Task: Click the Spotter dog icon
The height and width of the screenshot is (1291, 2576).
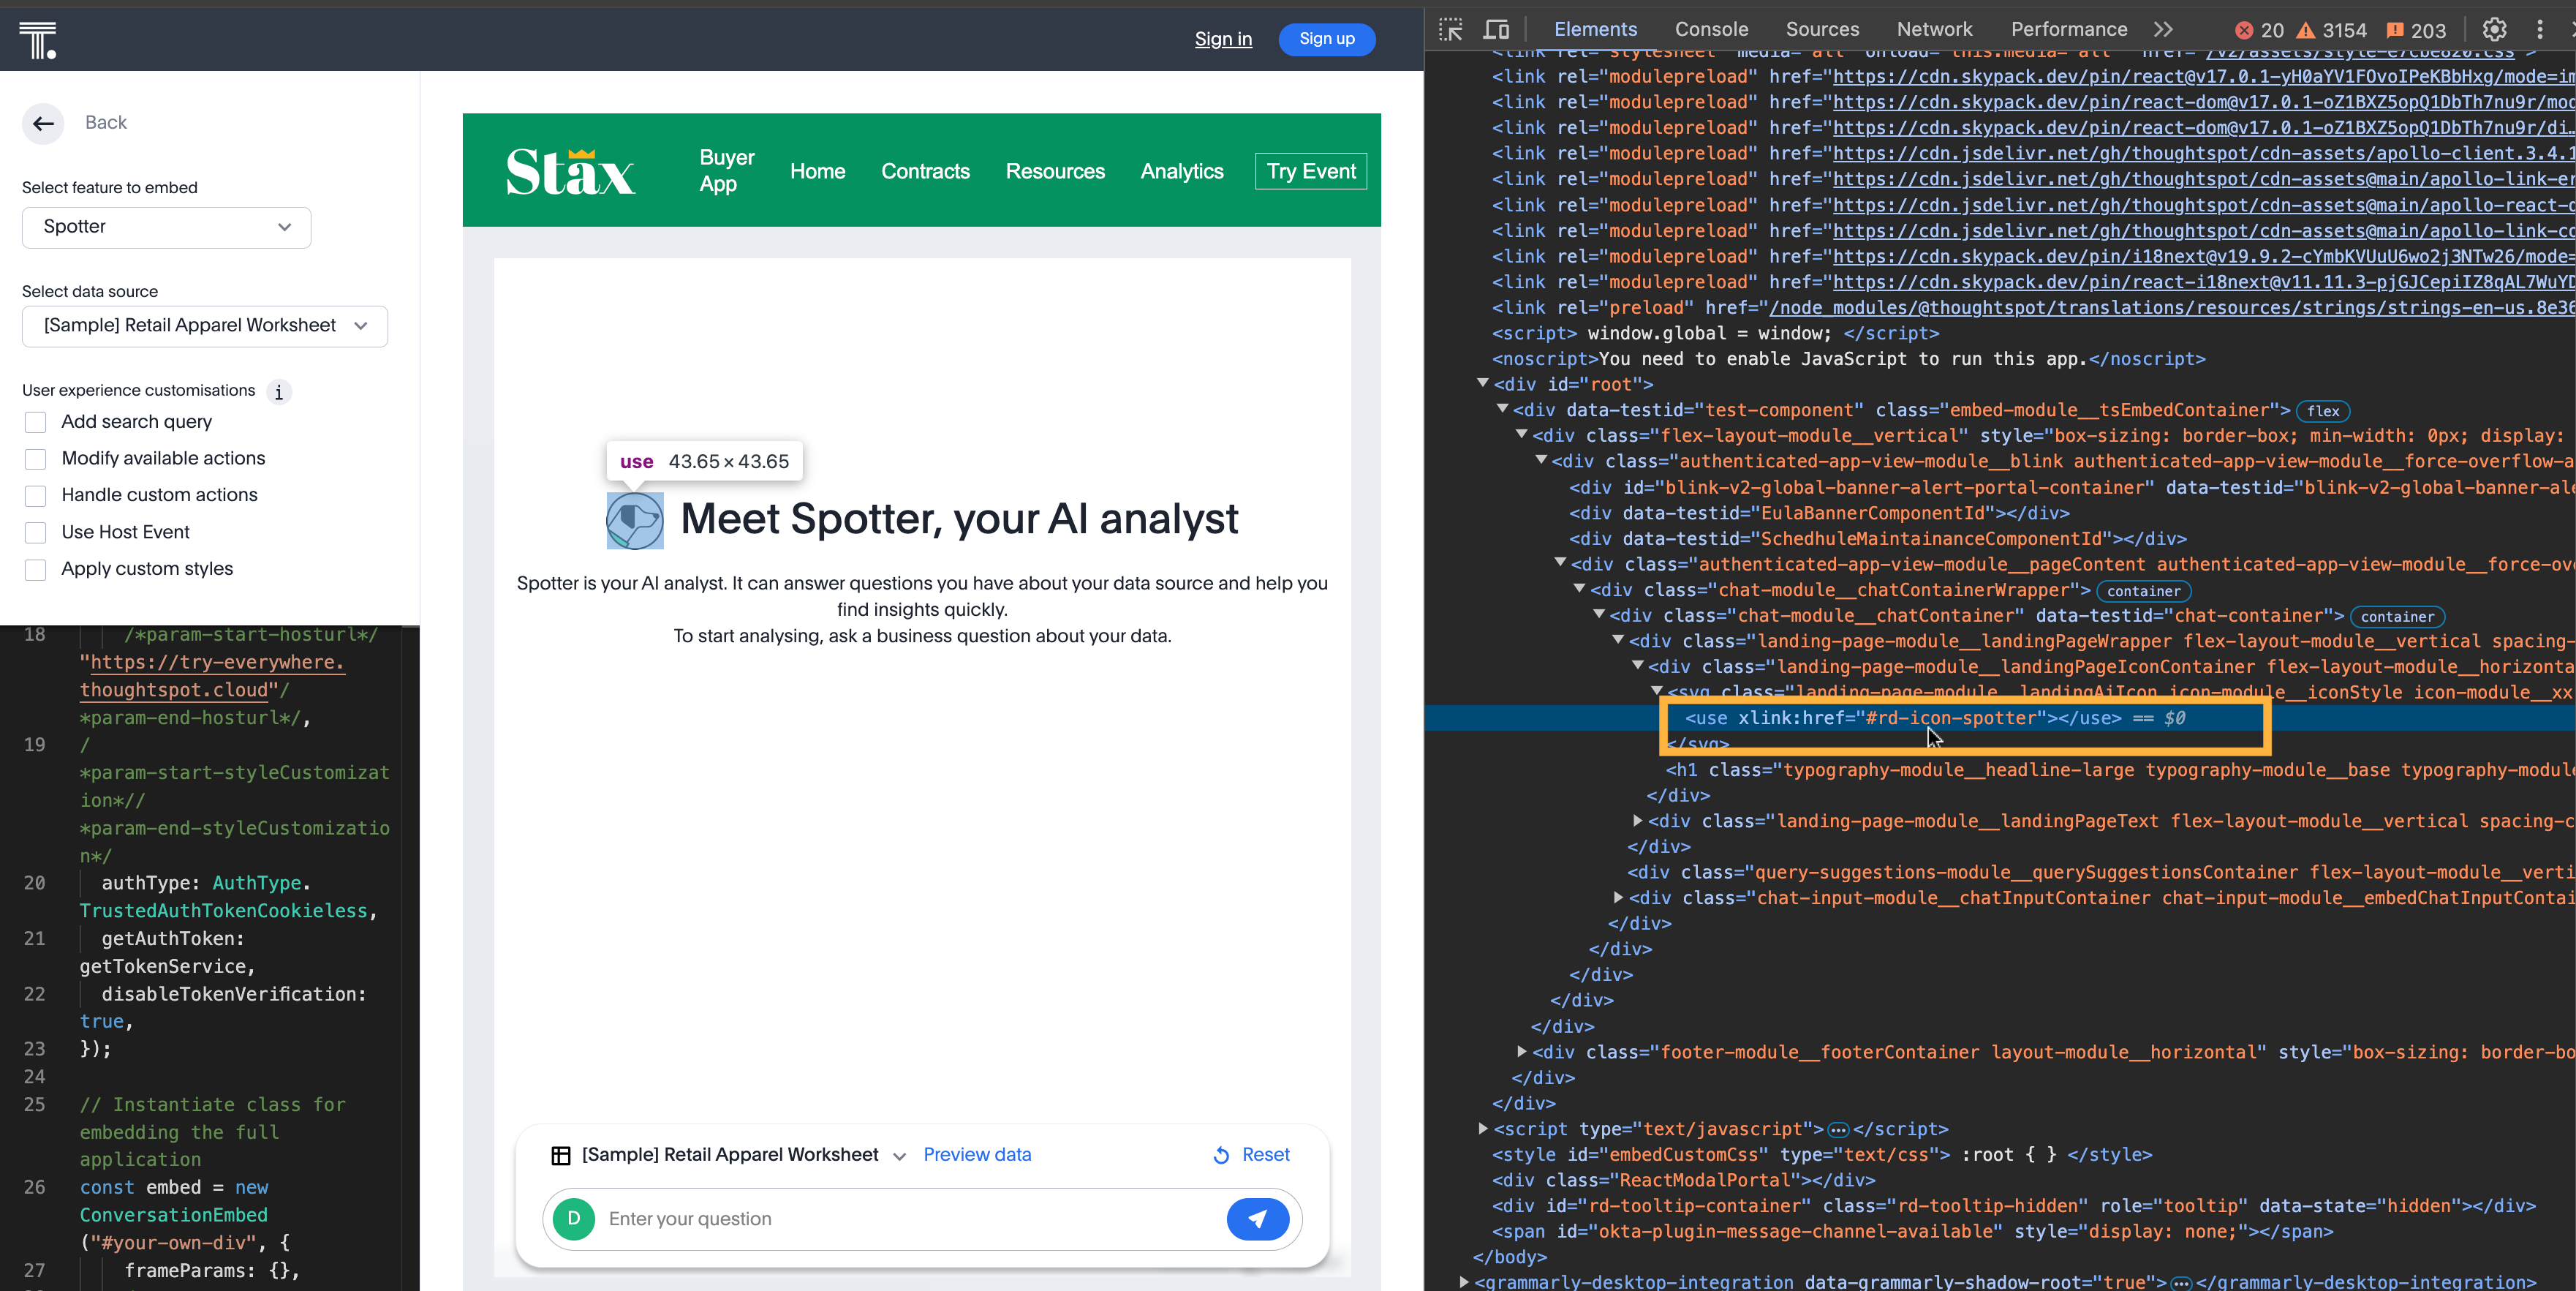Action: coord(635,520)
